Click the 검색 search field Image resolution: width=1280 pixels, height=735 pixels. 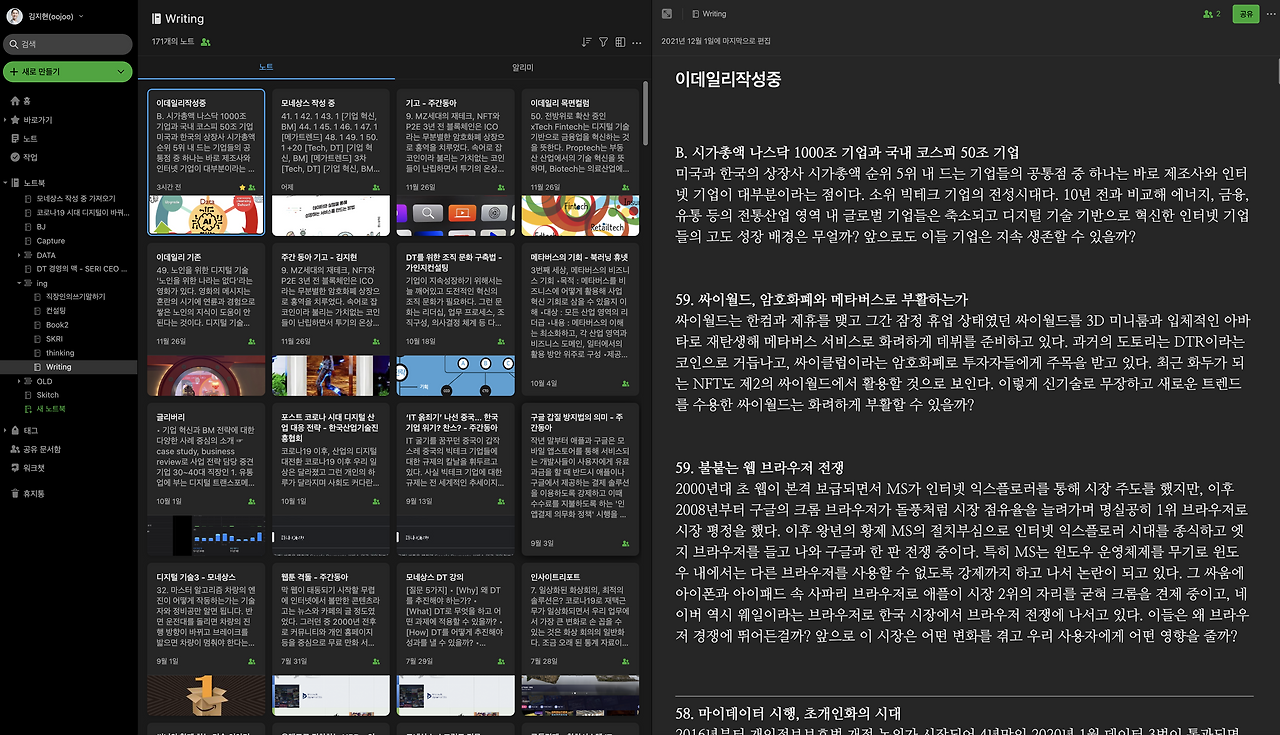(x=68, y=44)
